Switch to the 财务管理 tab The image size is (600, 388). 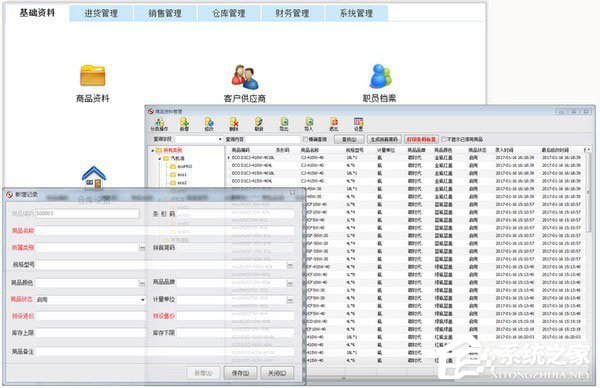[292, 13]
